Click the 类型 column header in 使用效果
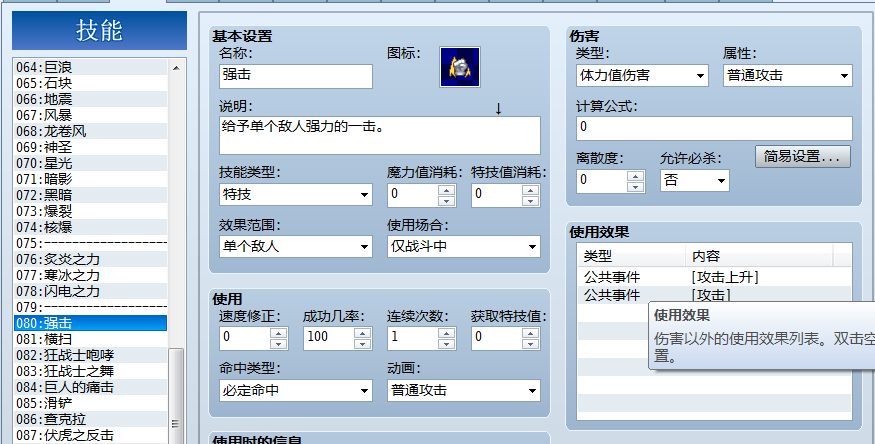875x444 pixels. point(631,256)
